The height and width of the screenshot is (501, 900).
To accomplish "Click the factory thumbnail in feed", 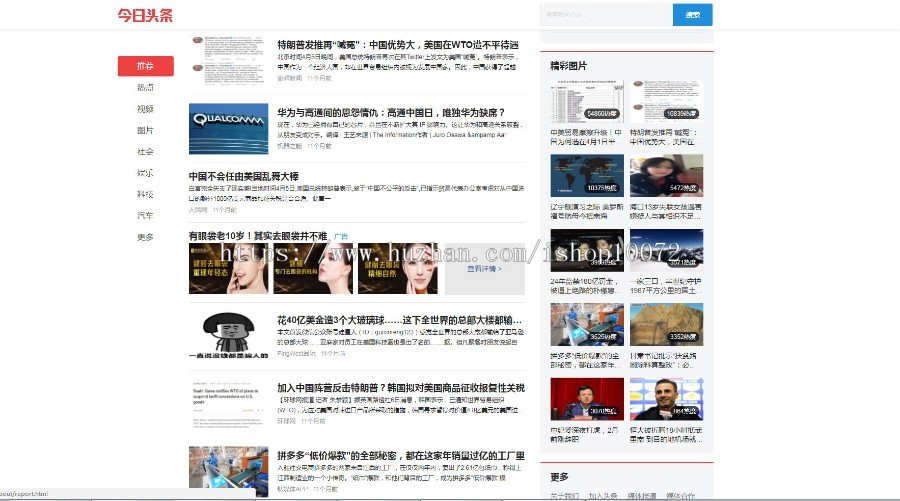I will 228,471.
